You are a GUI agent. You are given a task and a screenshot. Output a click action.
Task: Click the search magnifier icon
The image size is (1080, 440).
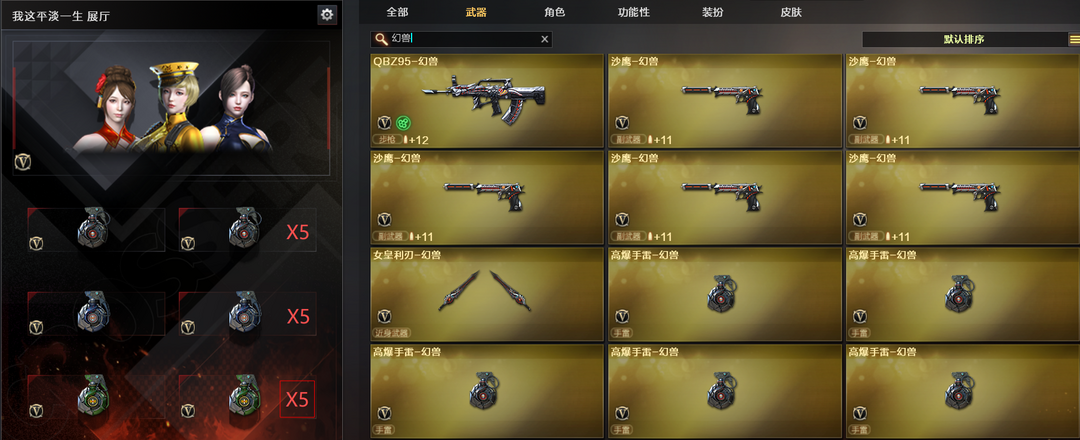pos(380,39)
